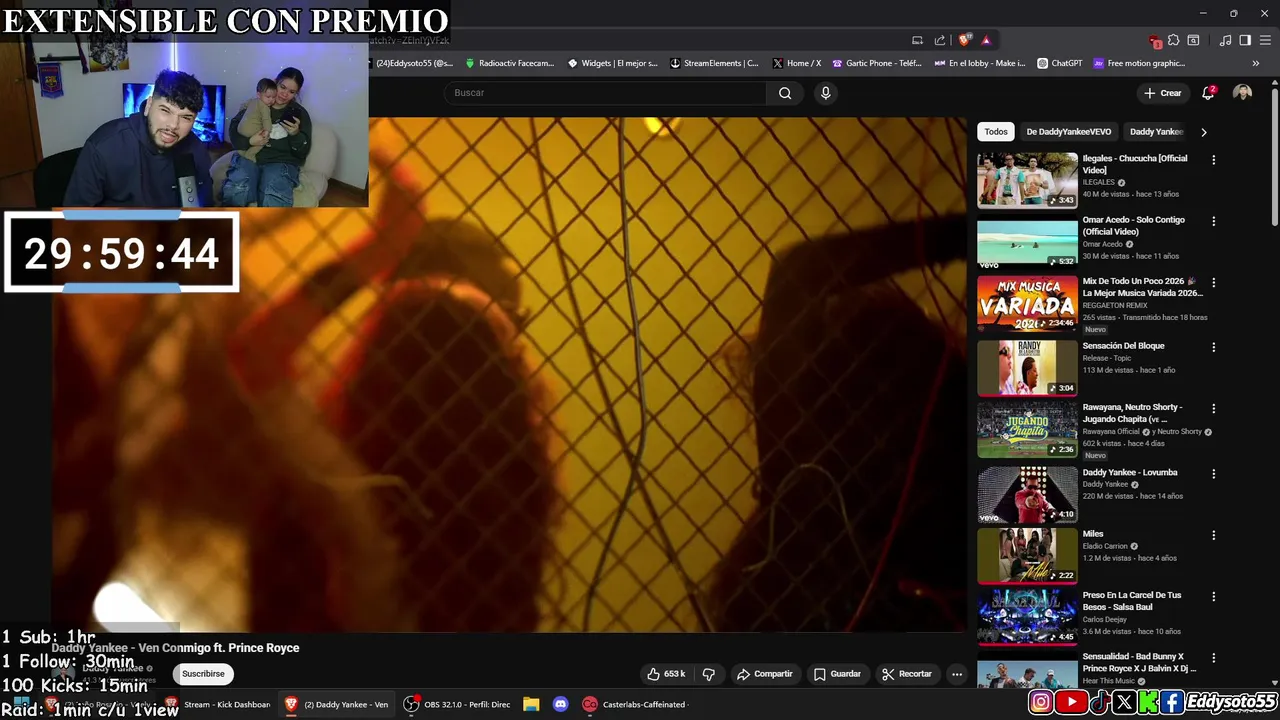Open the ChatGPT bookmark
1280x720 pixels.
click(x=1060, y=63)
